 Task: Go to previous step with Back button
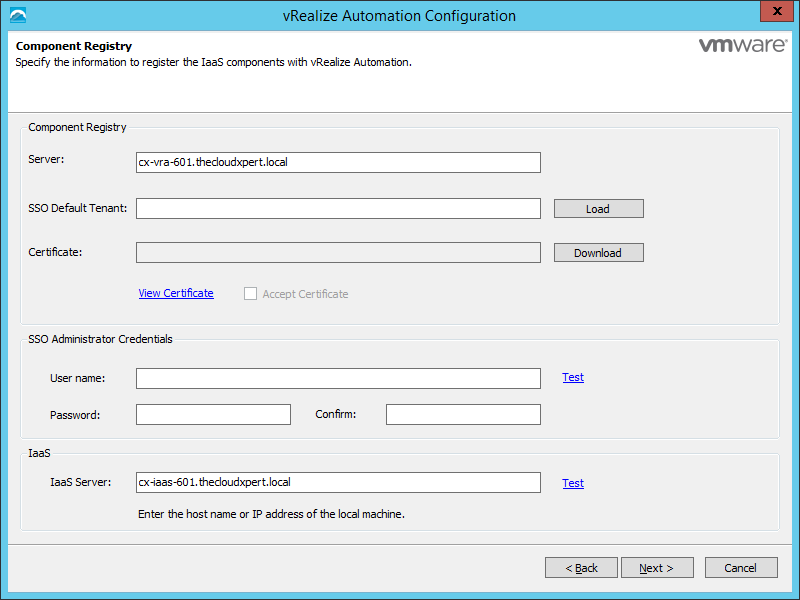pyautogui.click(x=581, y=568)
